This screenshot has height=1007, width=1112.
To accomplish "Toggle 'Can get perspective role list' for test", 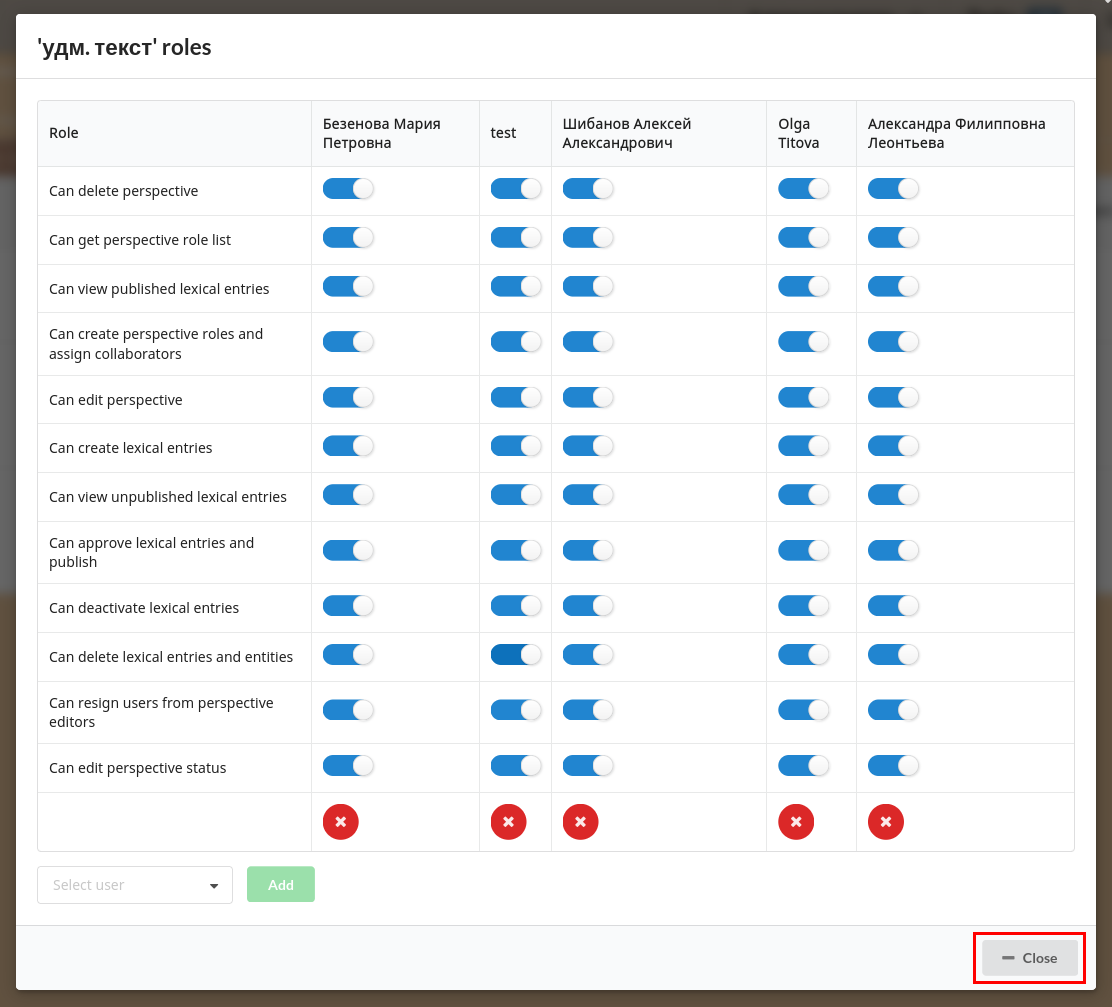I will pyautogui.click(x=515, y=237).
